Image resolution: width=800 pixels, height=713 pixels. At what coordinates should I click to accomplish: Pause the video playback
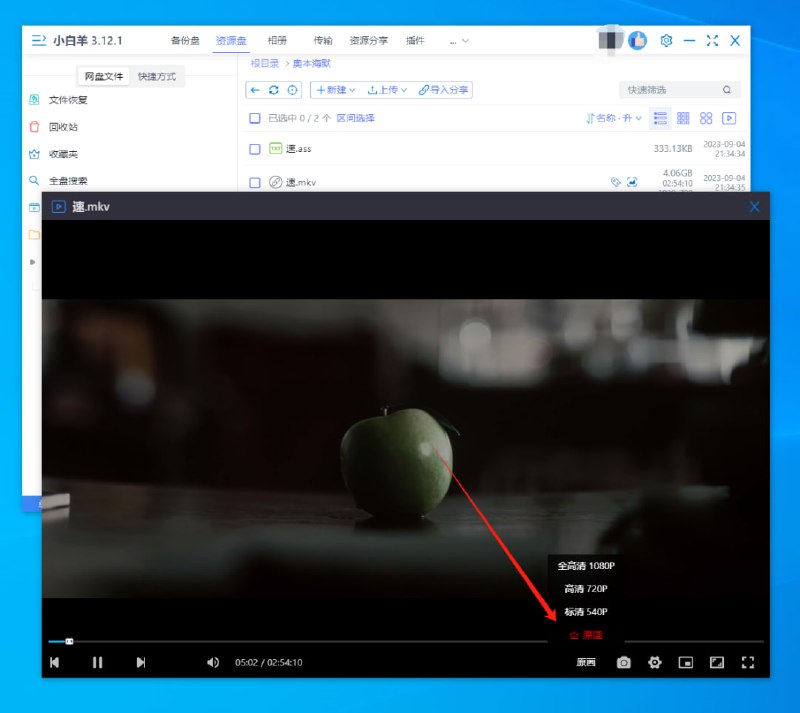point(98,662)
